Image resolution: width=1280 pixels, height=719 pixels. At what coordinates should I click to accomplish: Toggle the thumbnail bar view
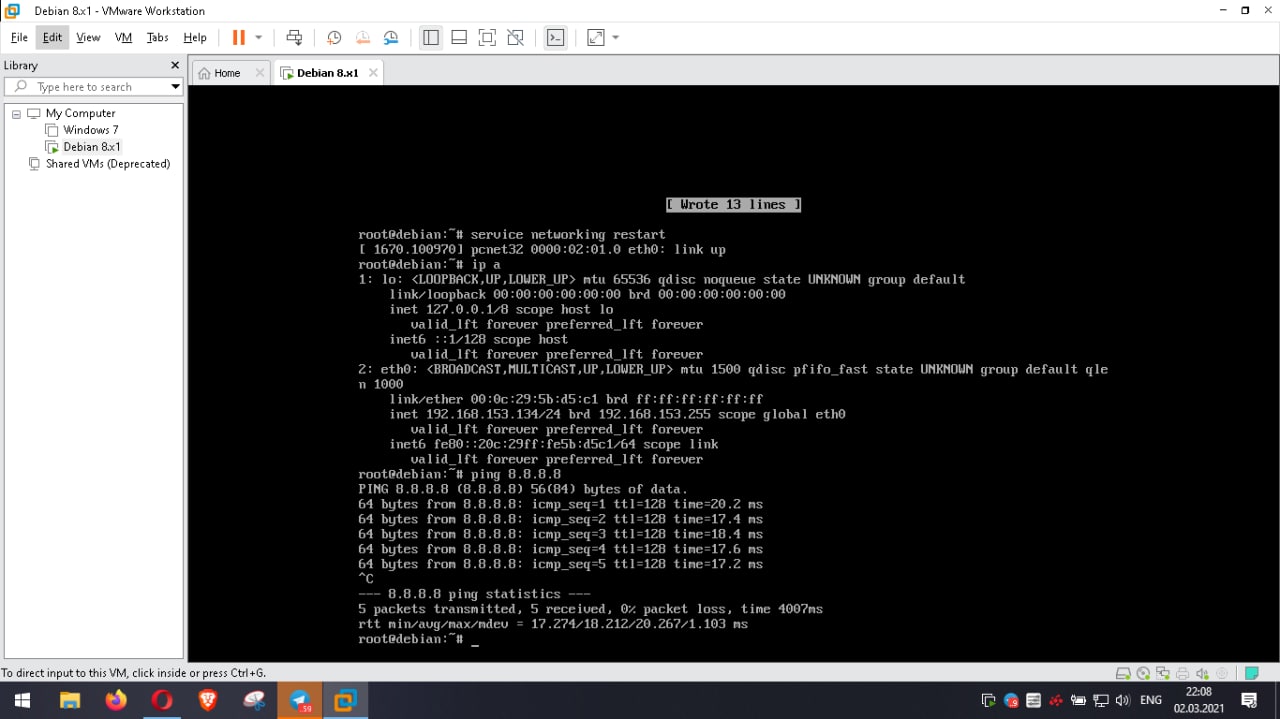459,37
